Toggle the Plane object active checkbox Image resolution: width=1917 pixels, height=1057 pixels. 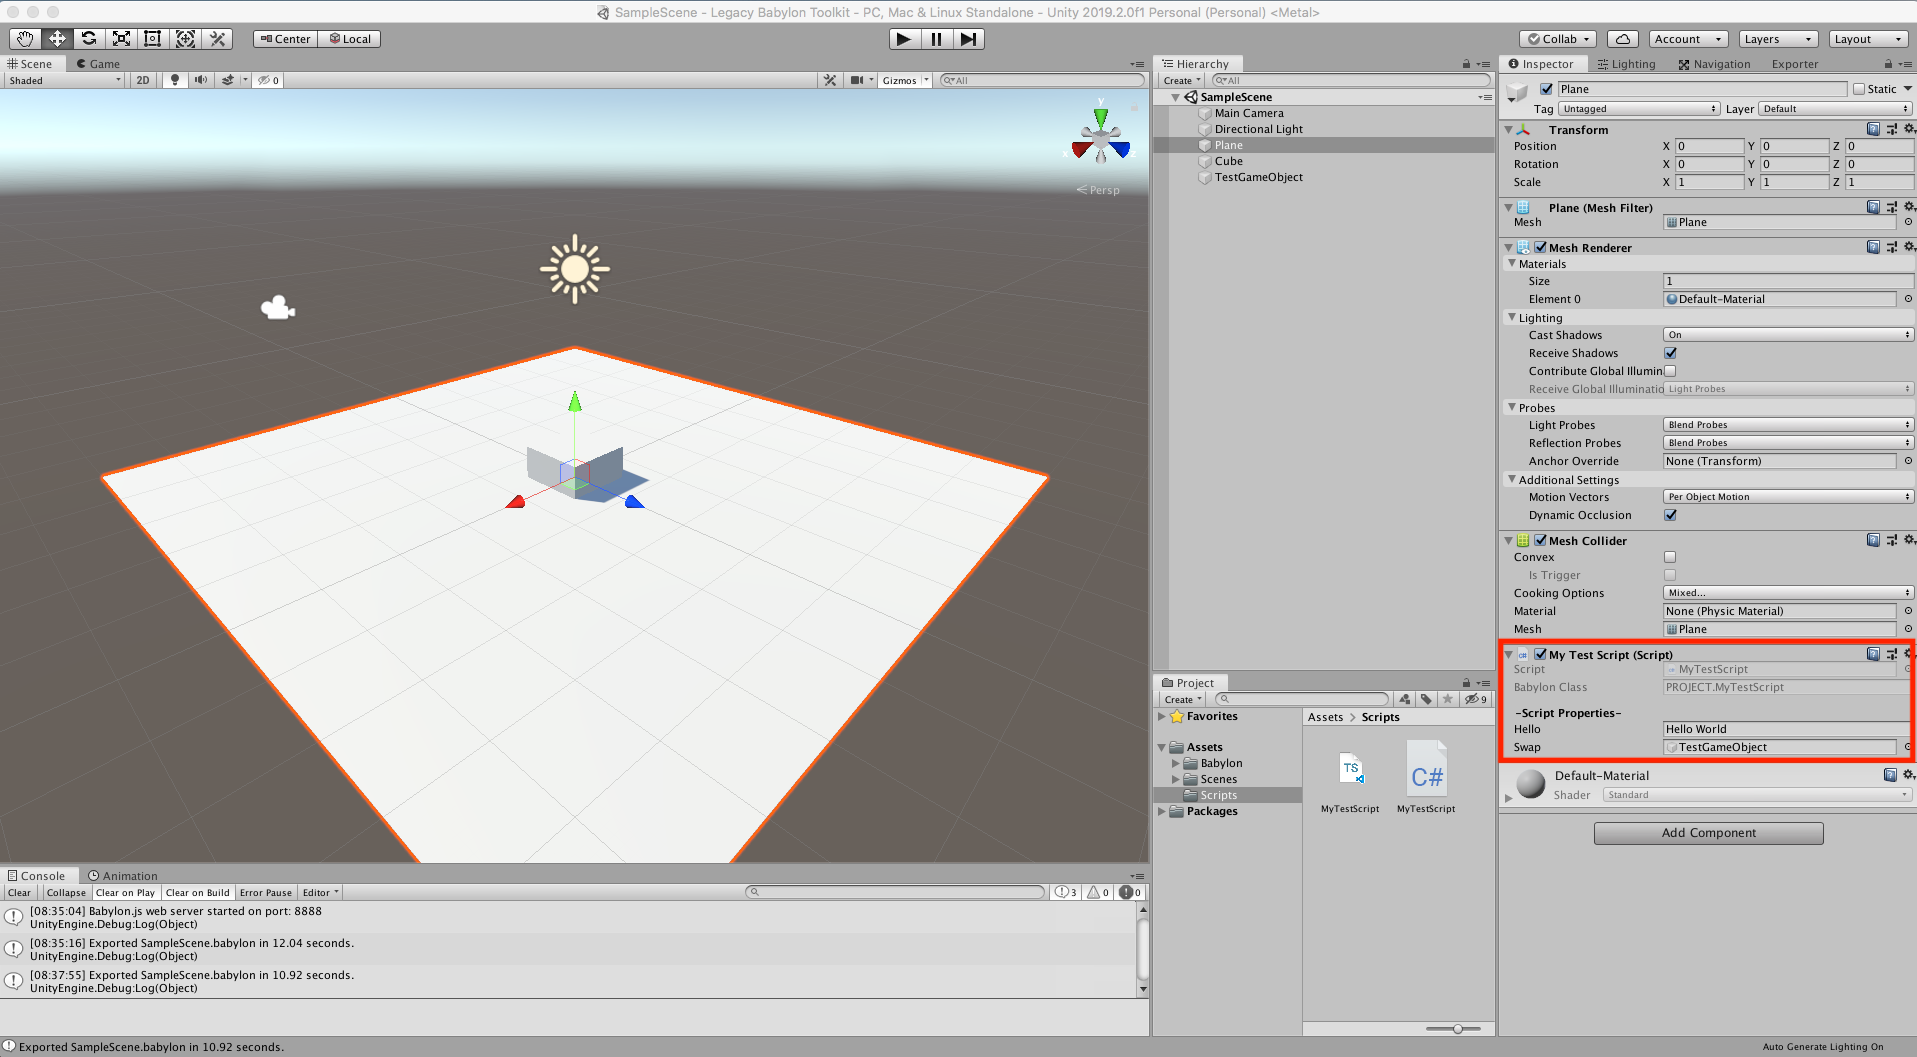click(1547, 89)
